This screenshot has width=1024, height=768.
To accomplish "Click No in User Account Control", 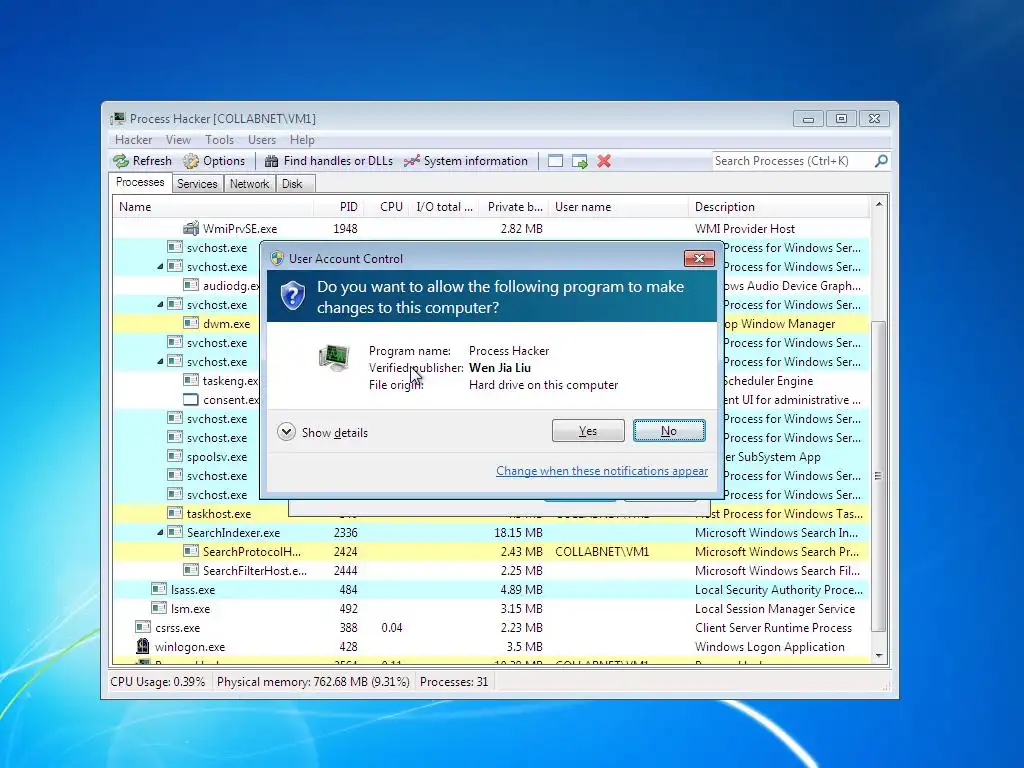I will 669,431.
